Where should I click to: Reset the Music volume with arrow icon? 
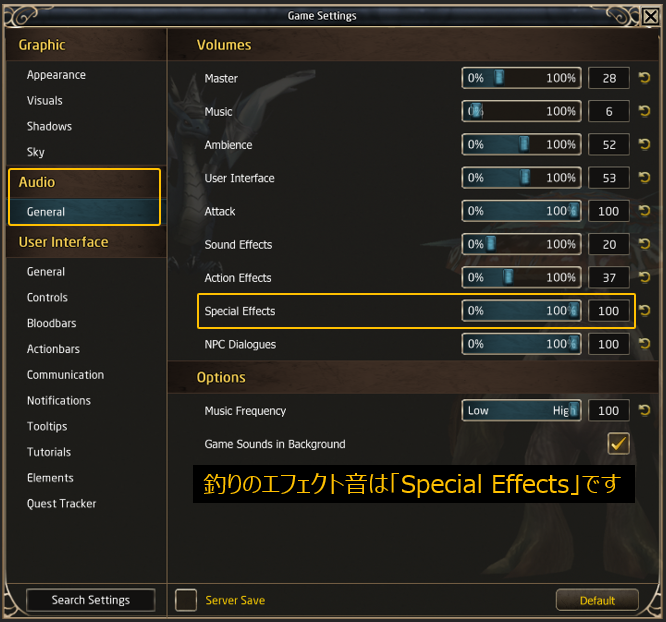click(x=644, y=111)
